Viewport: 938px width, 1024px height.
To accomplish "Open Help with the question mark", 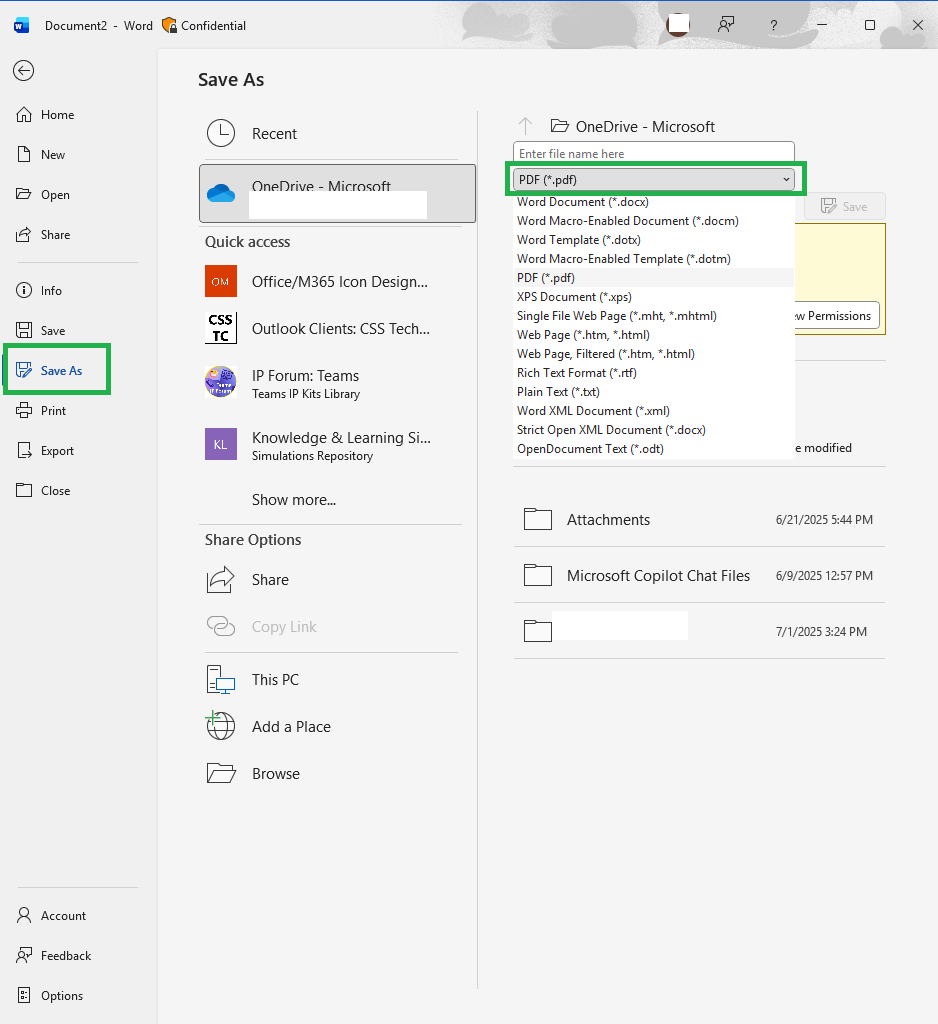I will 773,25.
